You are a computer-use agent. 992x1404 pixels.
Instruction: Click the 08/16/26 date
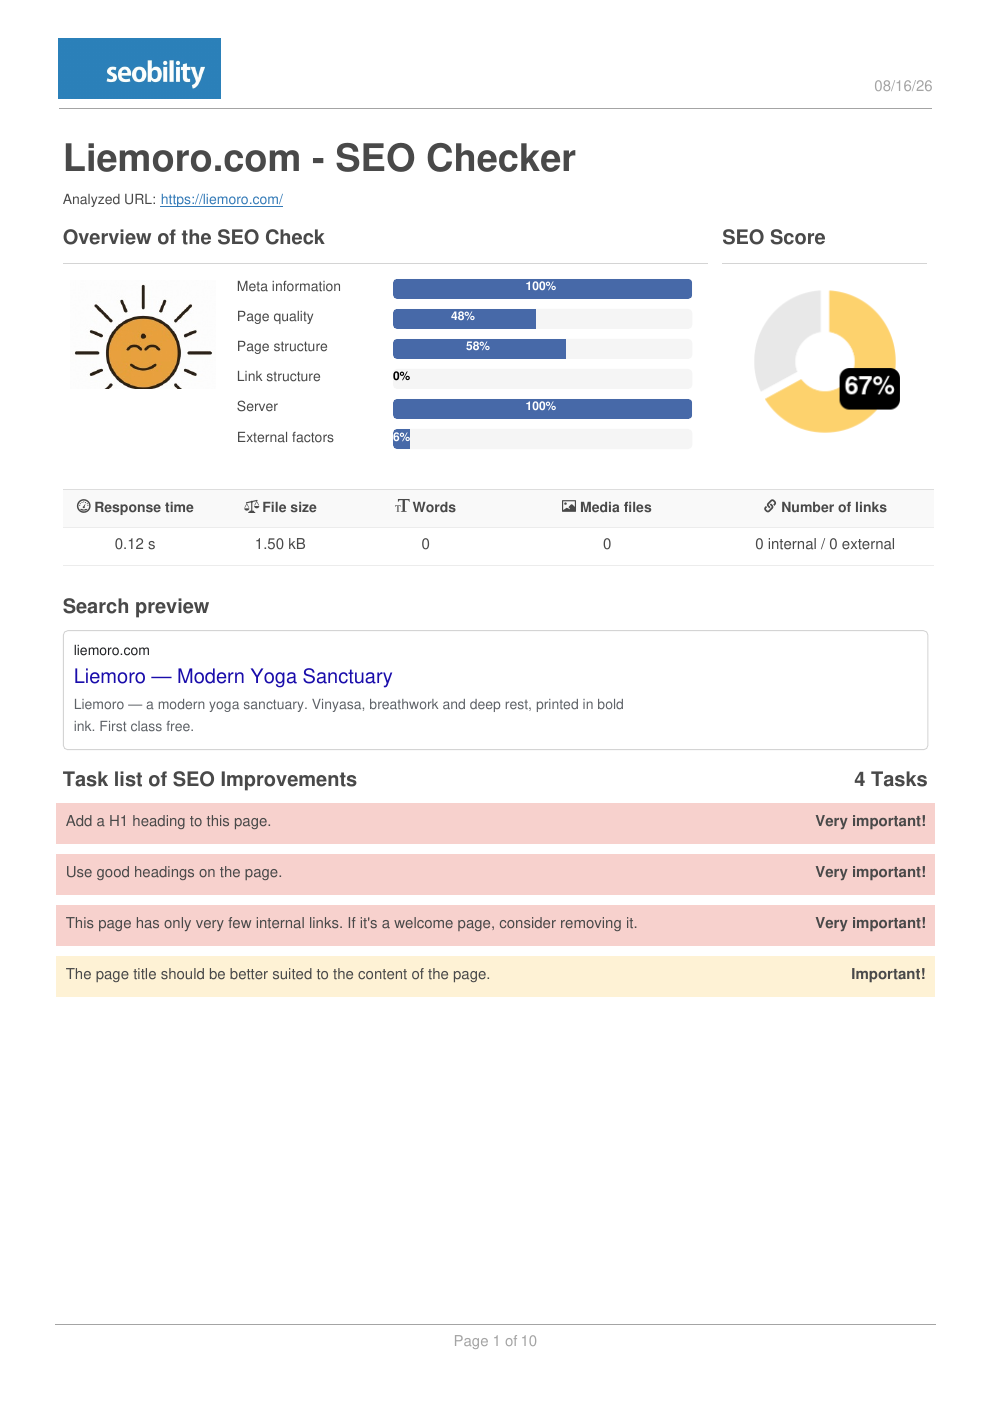pyautogui.click(x=903, y=86)
